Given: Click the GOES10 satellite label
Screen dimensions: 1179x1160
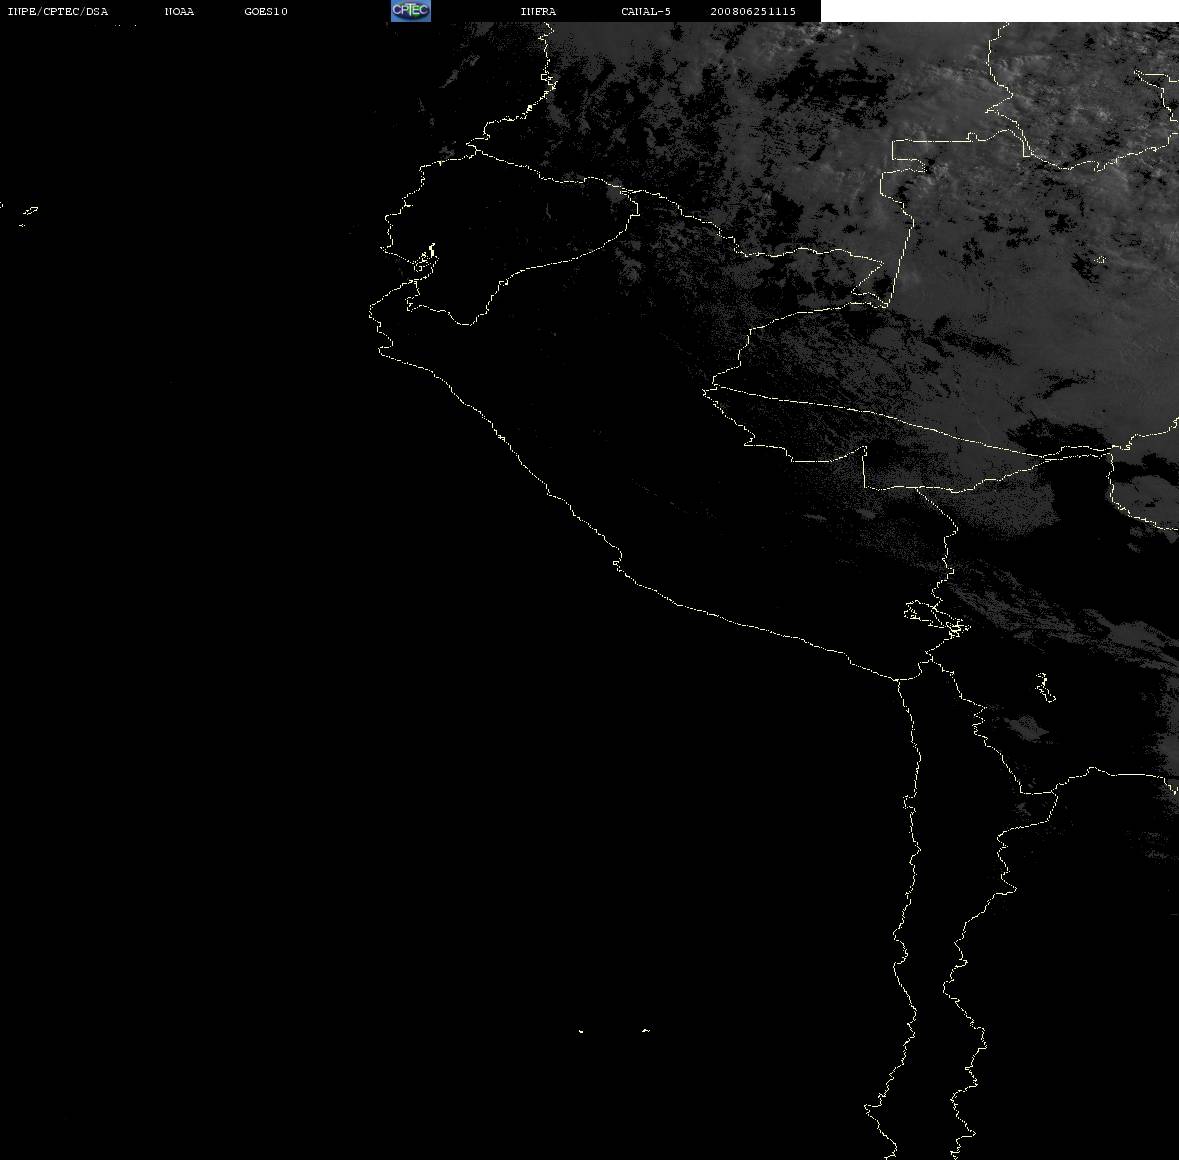Looking at the screenshot, I should [266, 11].
